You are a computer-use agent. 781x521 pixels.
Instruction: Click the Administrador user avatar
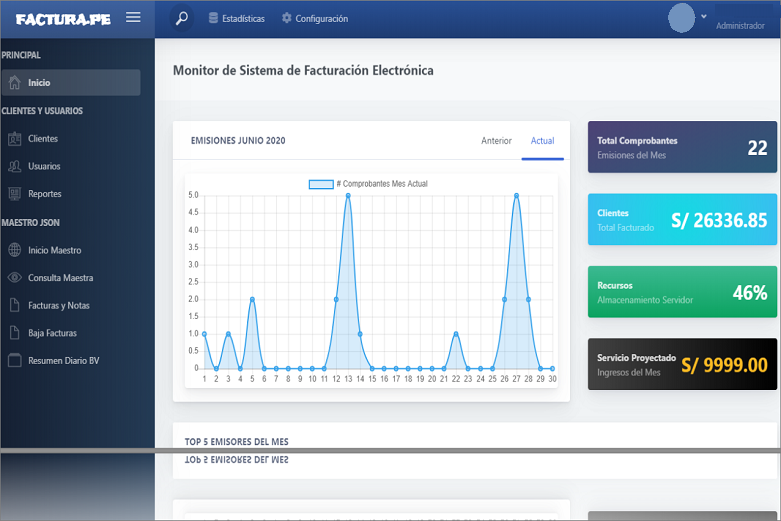tap(681, 18)
